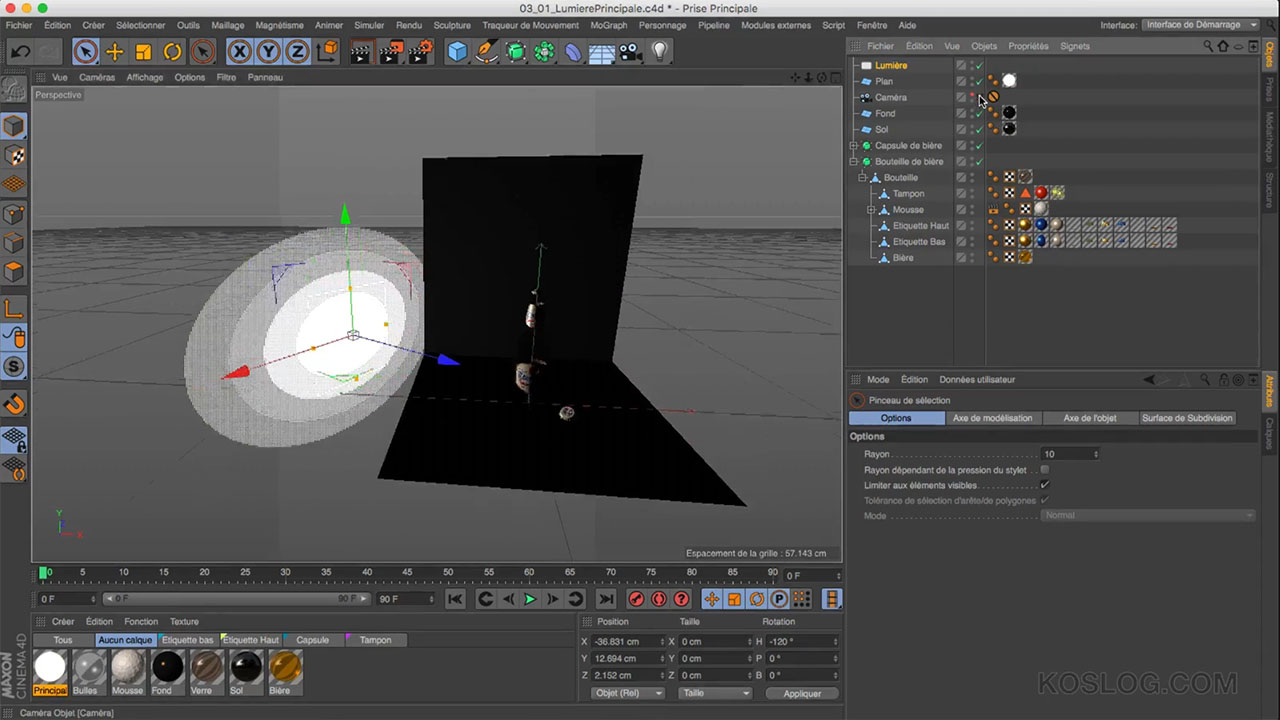Collapse the 'Bouteille de bière' hierarchy
Screen dimensions: 1280x720
(854, 161)
